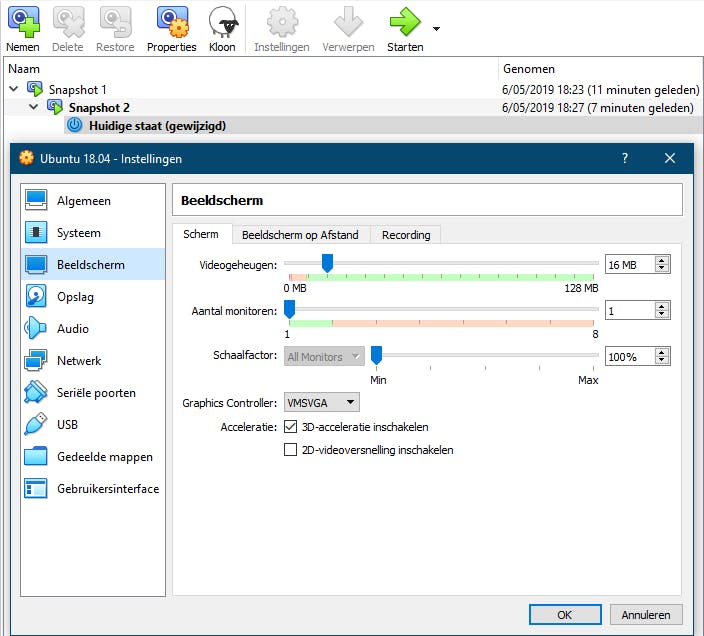Open the Systeem settings page
Viewport: 704px width, 636px height.
93,232
